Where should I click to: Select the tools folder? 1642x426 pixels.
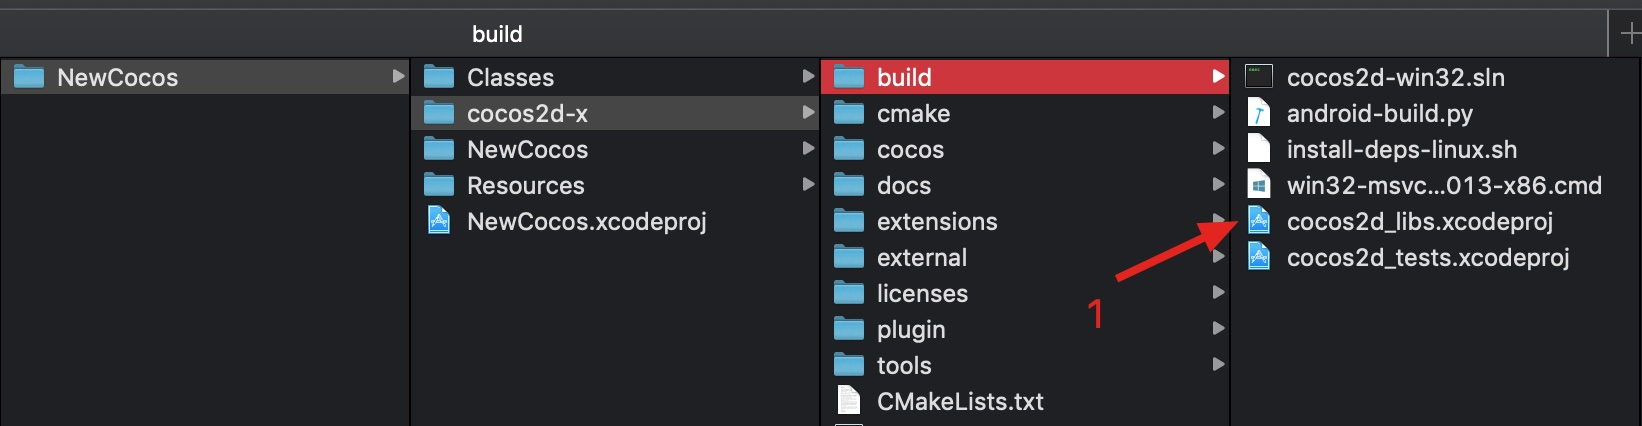coord(903,365)
